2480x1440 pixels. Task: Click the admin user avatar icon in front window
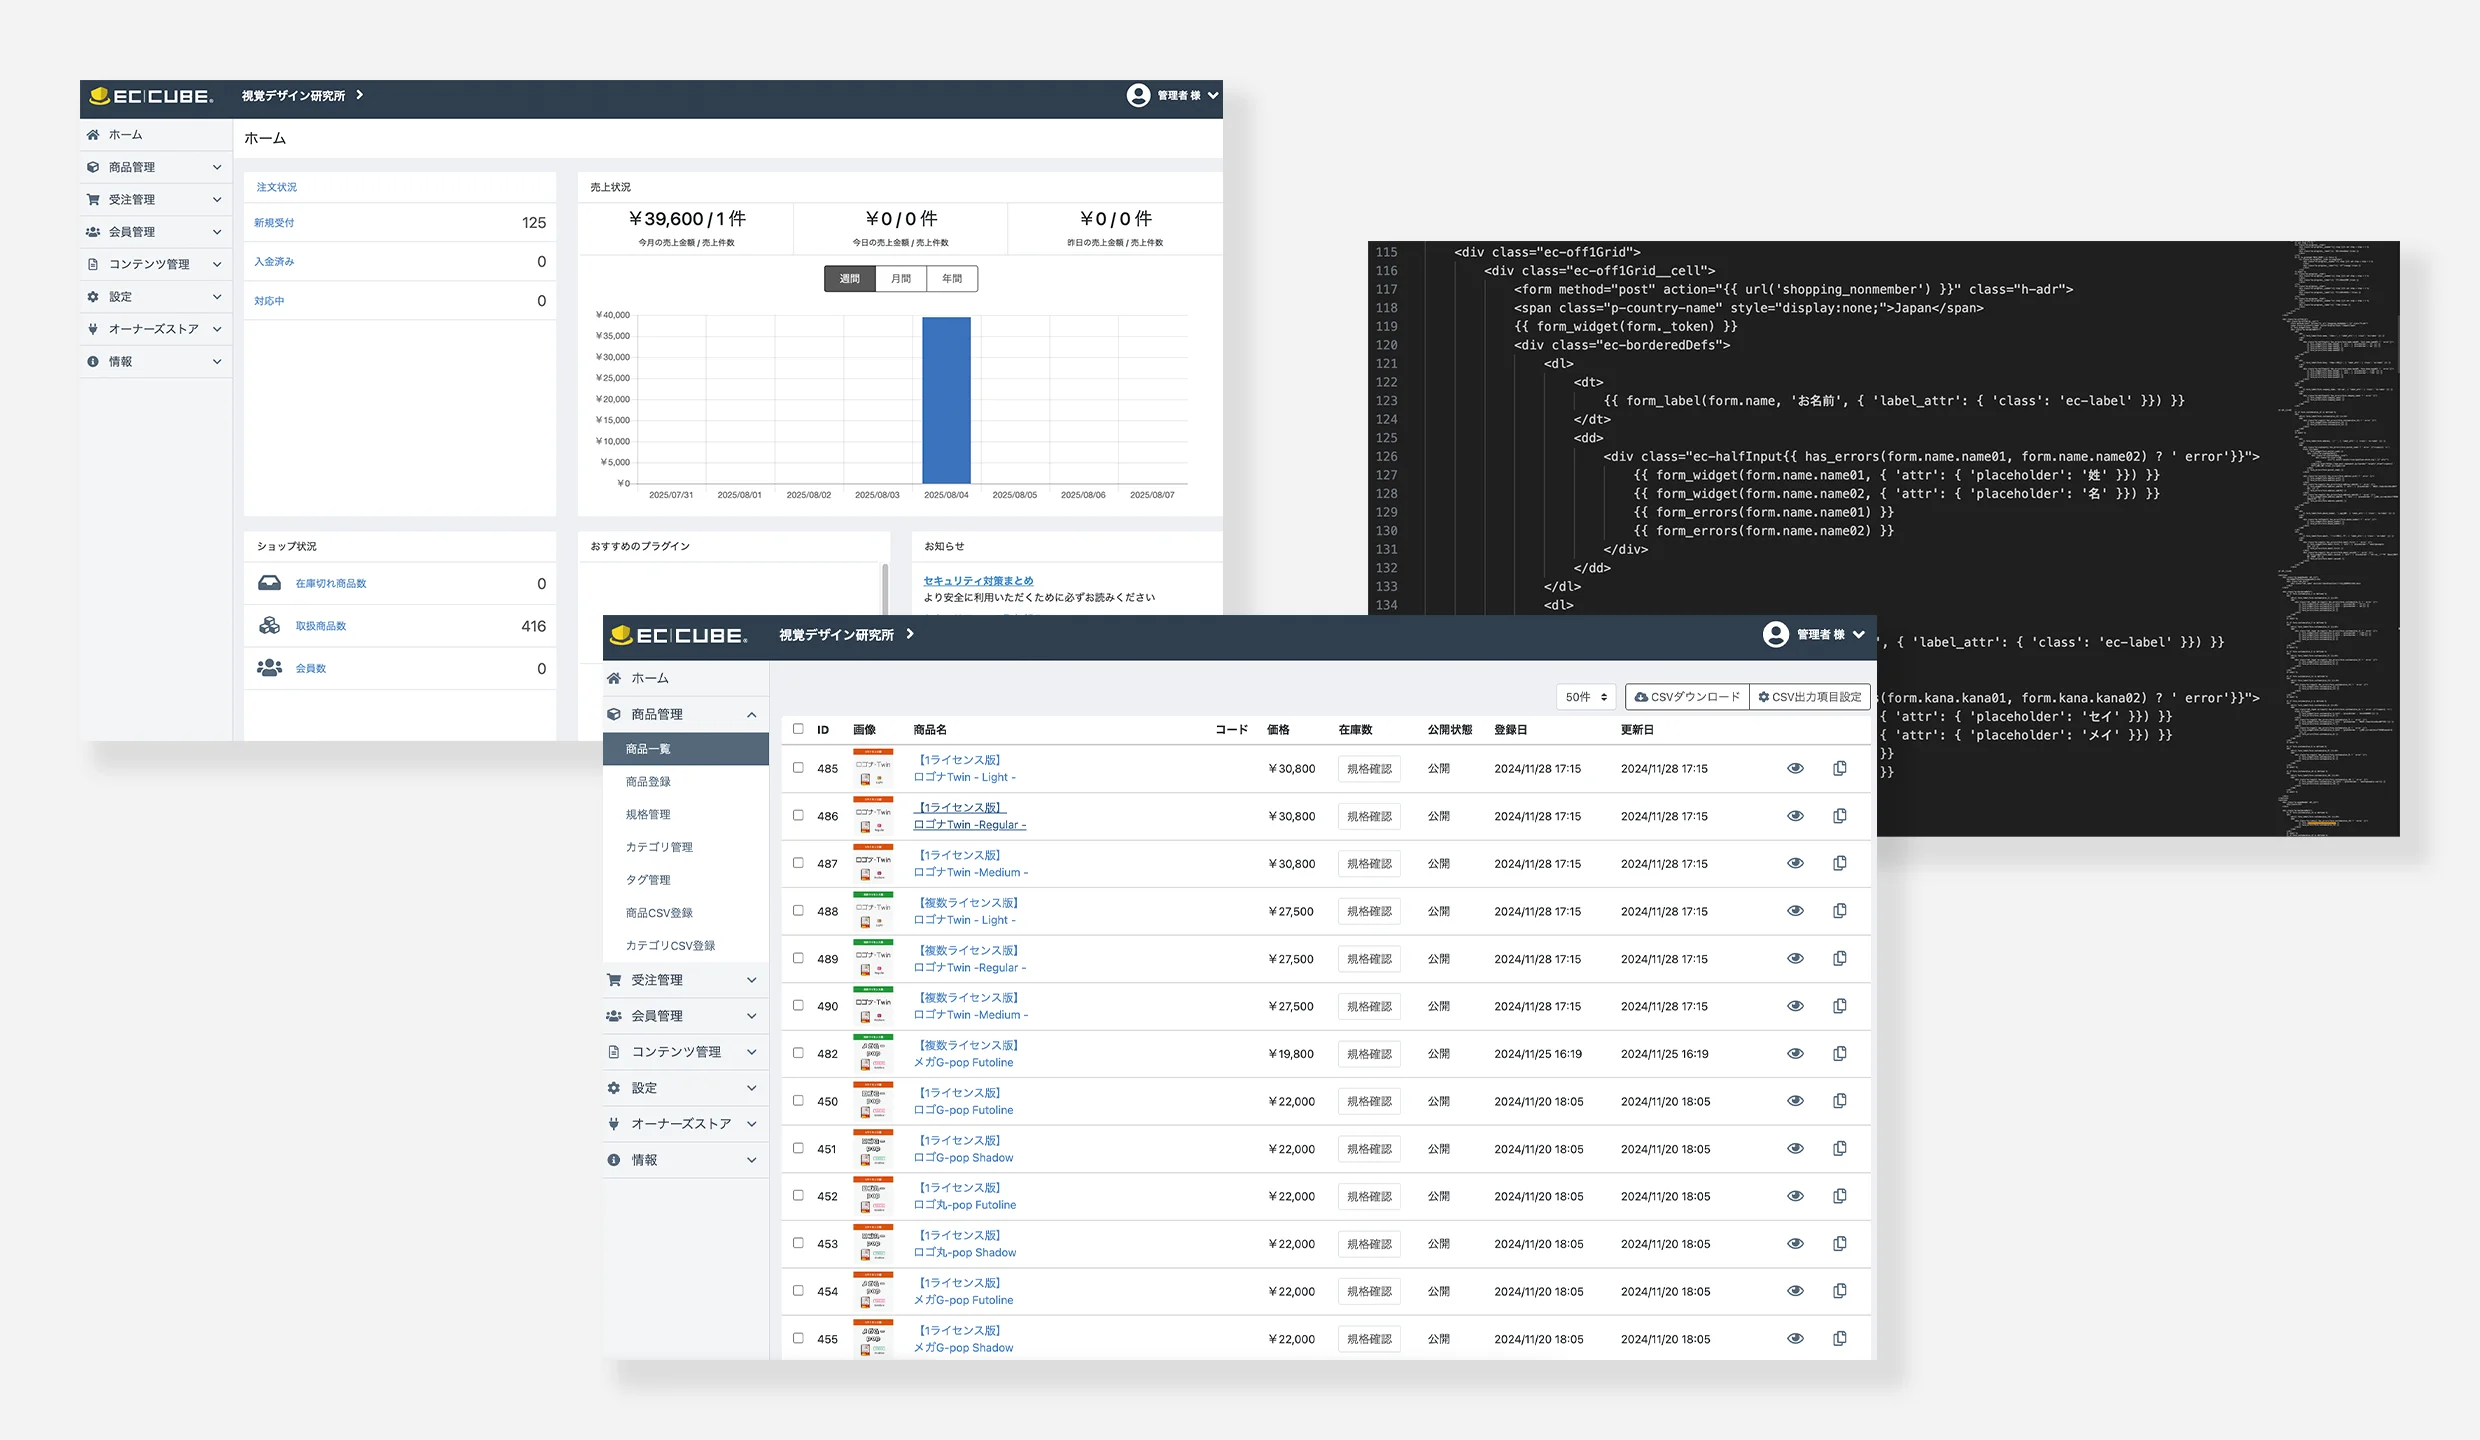pos(1775,634)
